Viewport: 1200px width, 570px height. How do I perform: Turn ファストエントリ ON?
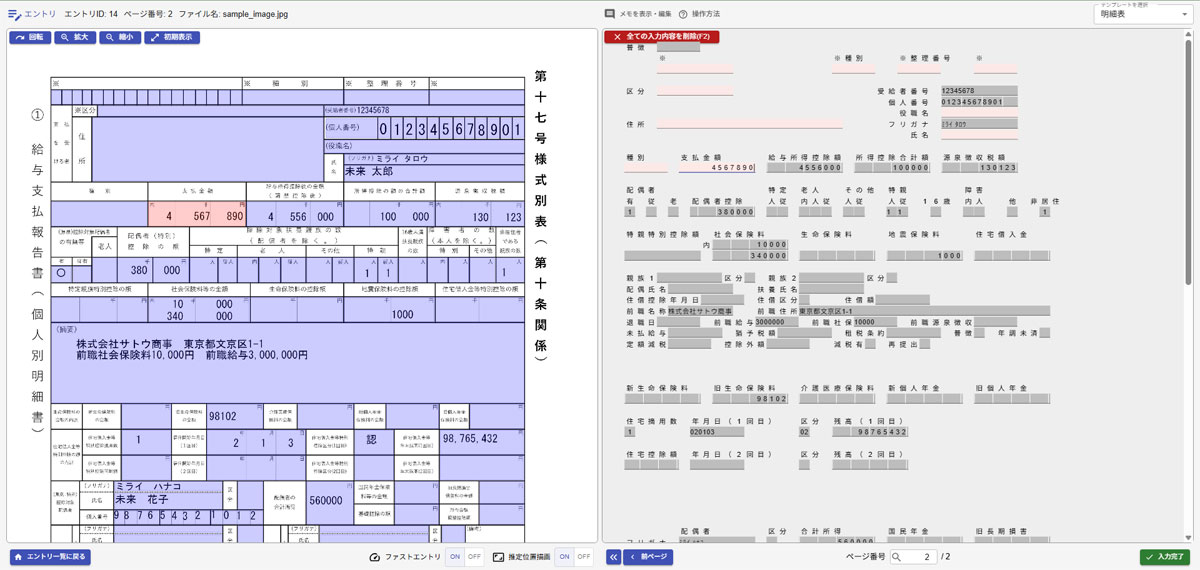tap(454, 557)
